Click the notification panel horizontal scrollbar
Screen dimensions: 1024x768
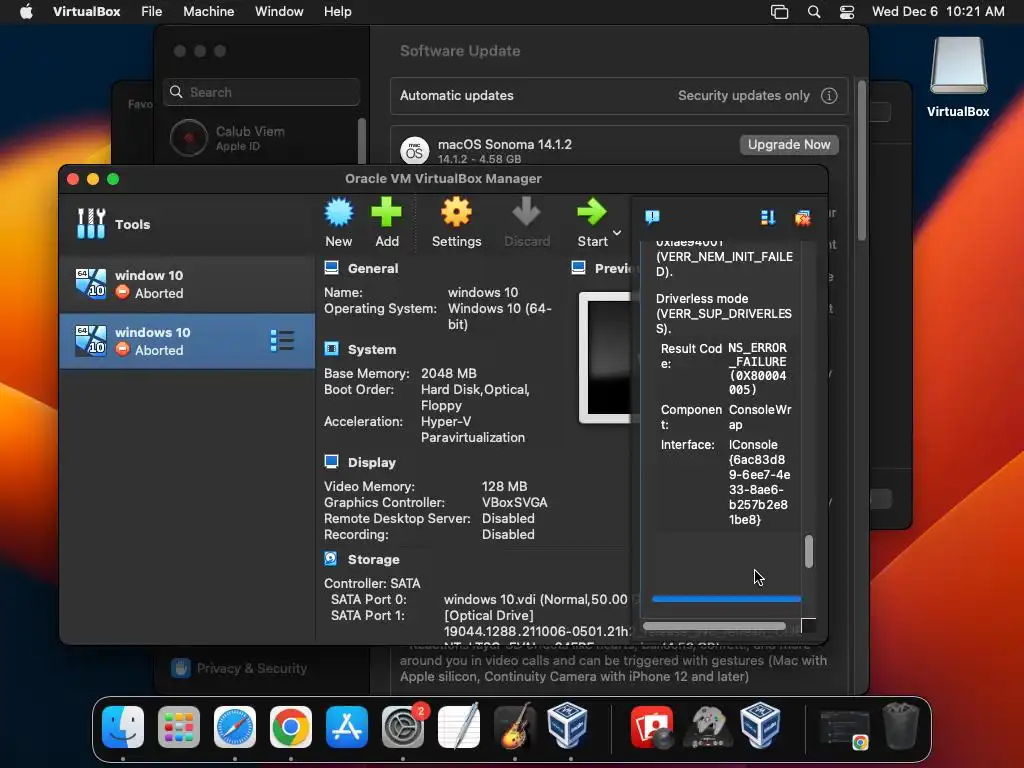pos(714,626)
